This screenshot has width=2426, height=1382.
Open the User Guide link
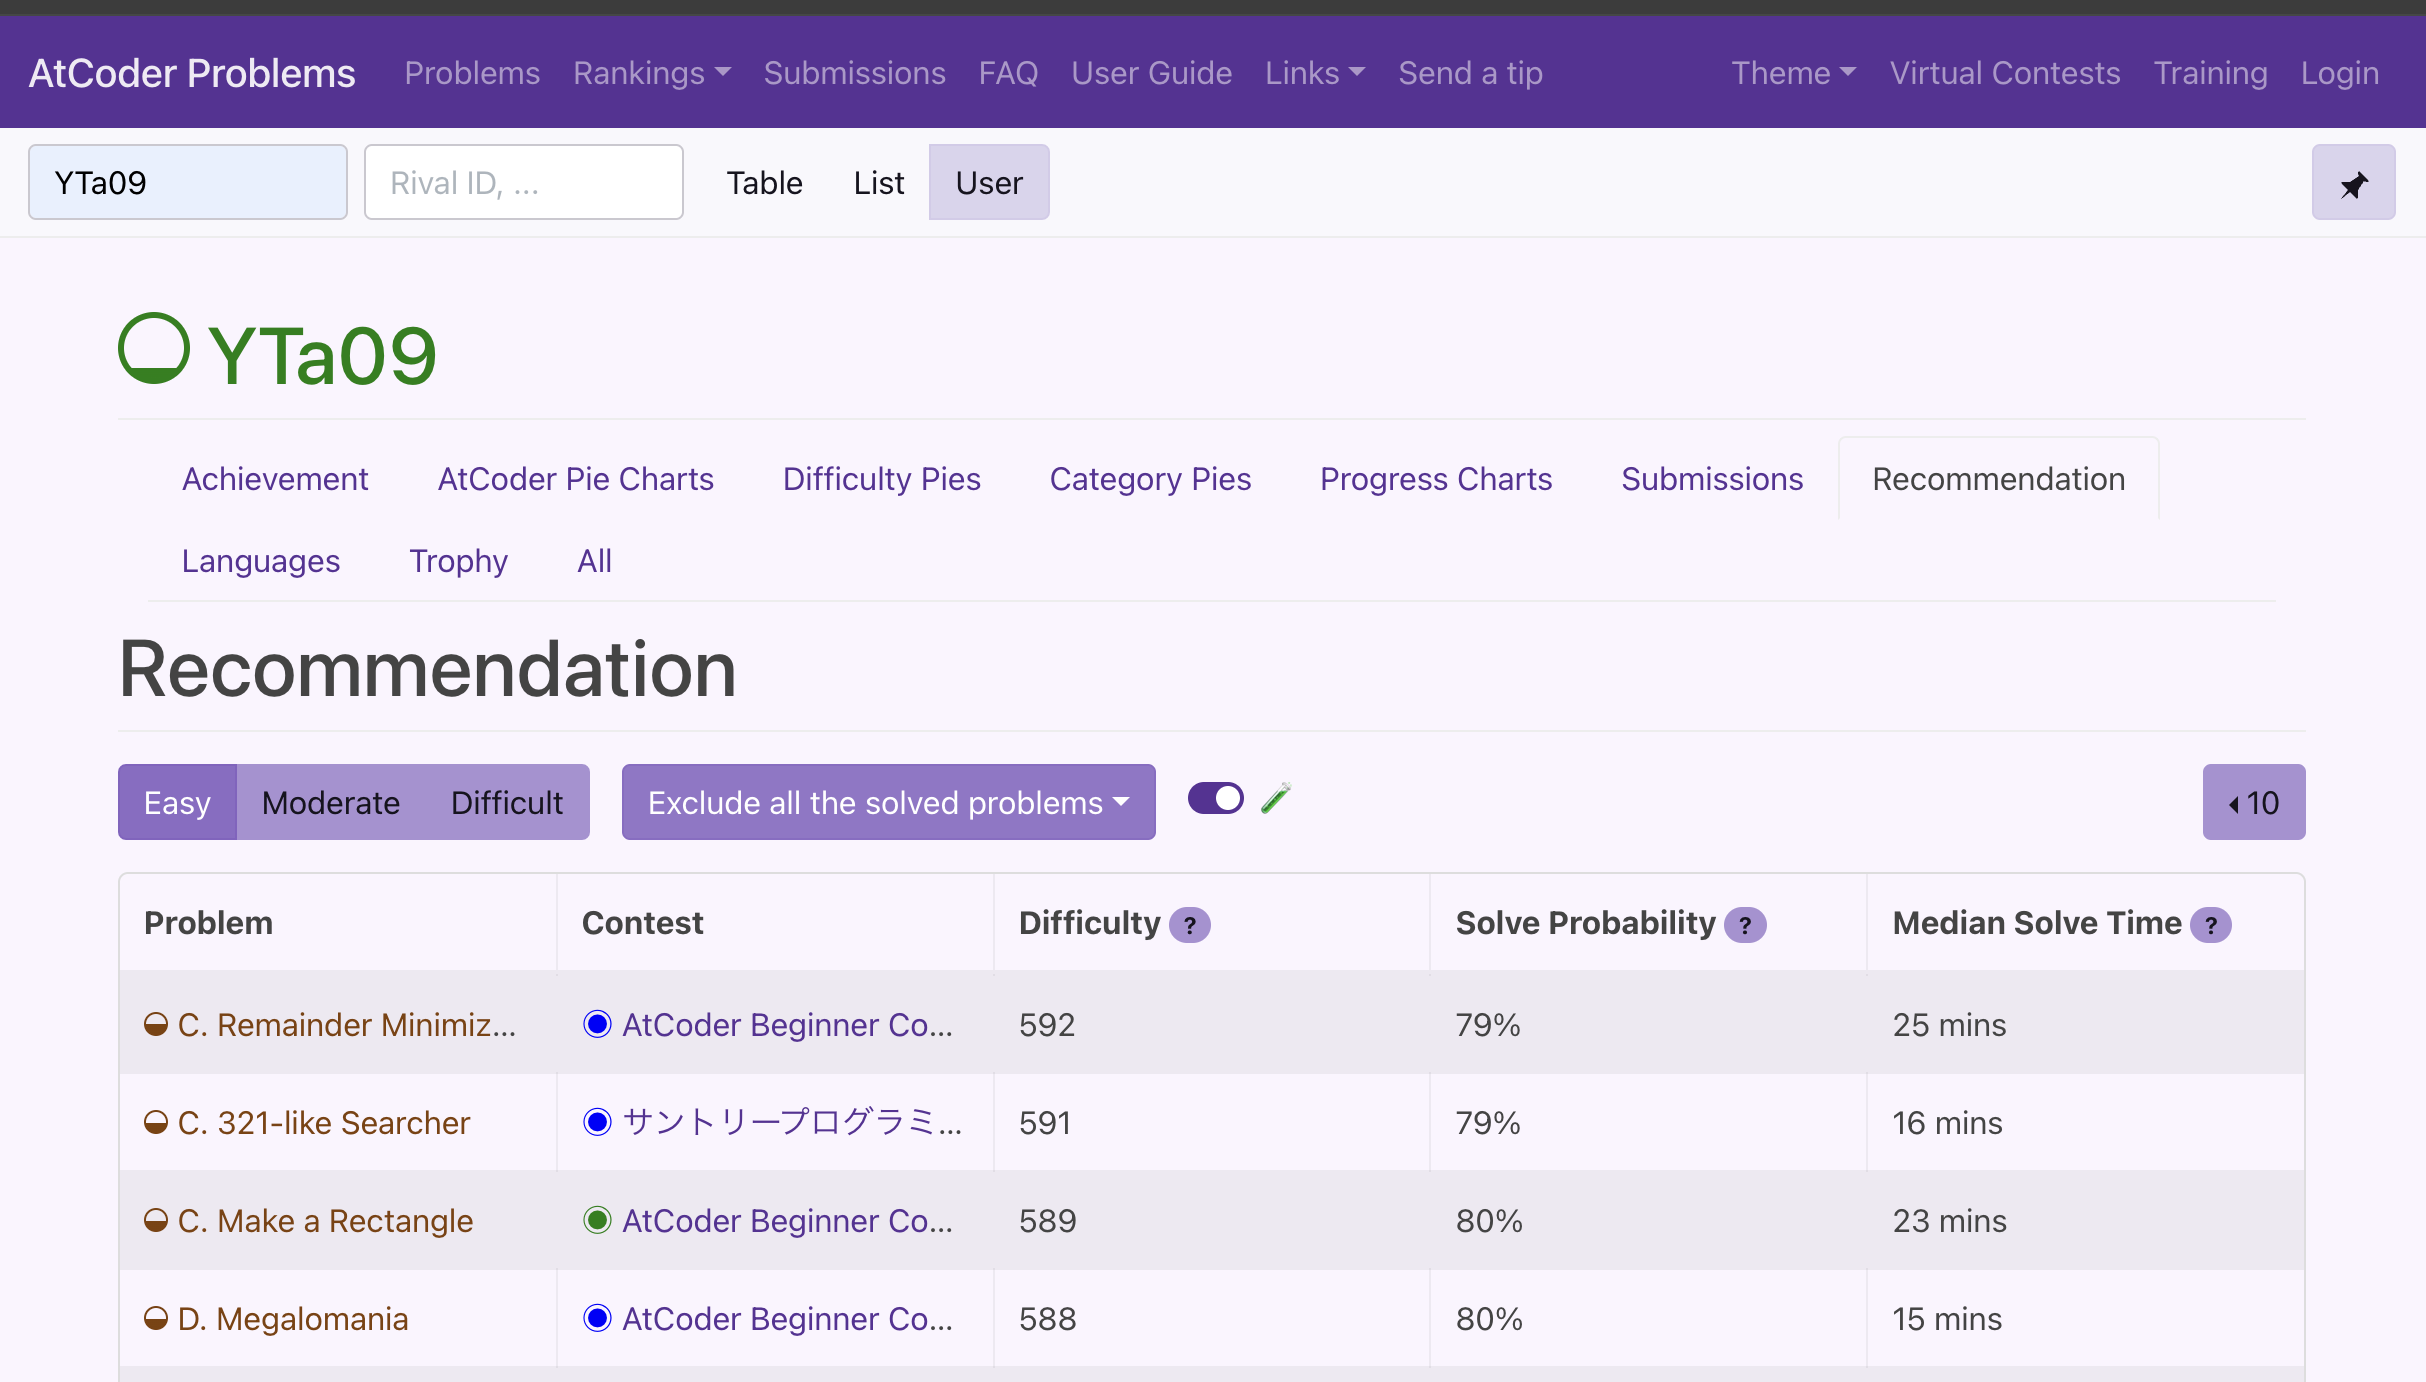coord(1152,73)
